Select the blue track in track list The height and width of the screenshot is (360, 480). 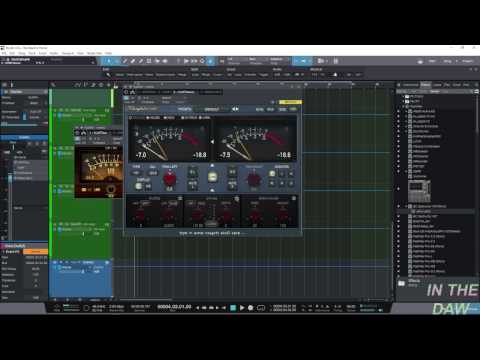(x=81, y=279)
